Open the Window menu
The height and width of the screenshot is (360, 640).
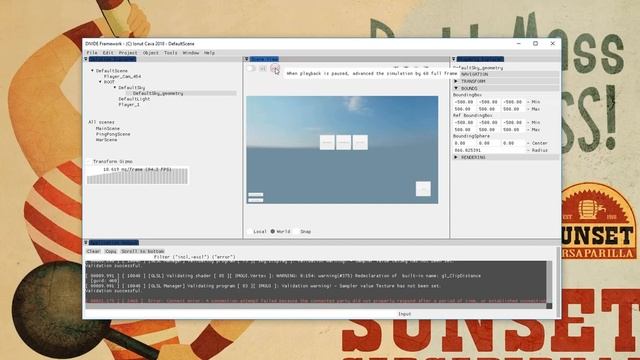click(x=191, y=53)
